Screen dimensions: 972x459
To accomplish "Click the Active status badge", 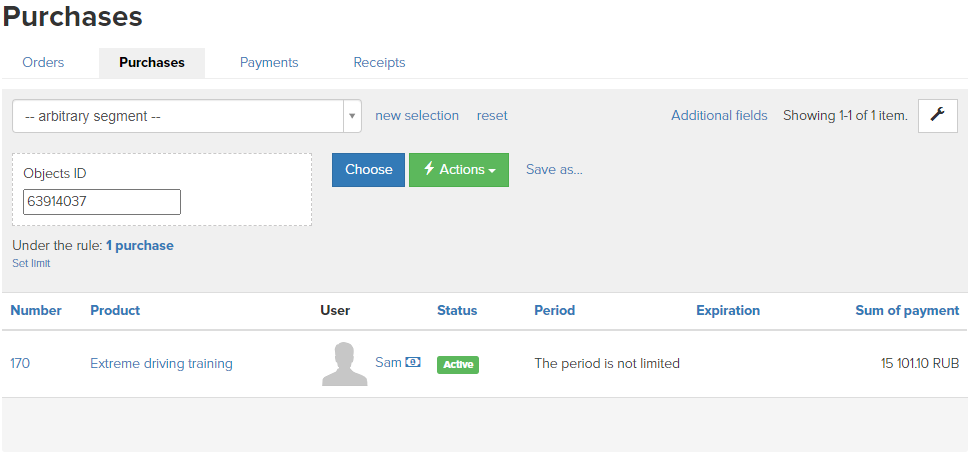I will coord(458,365).
